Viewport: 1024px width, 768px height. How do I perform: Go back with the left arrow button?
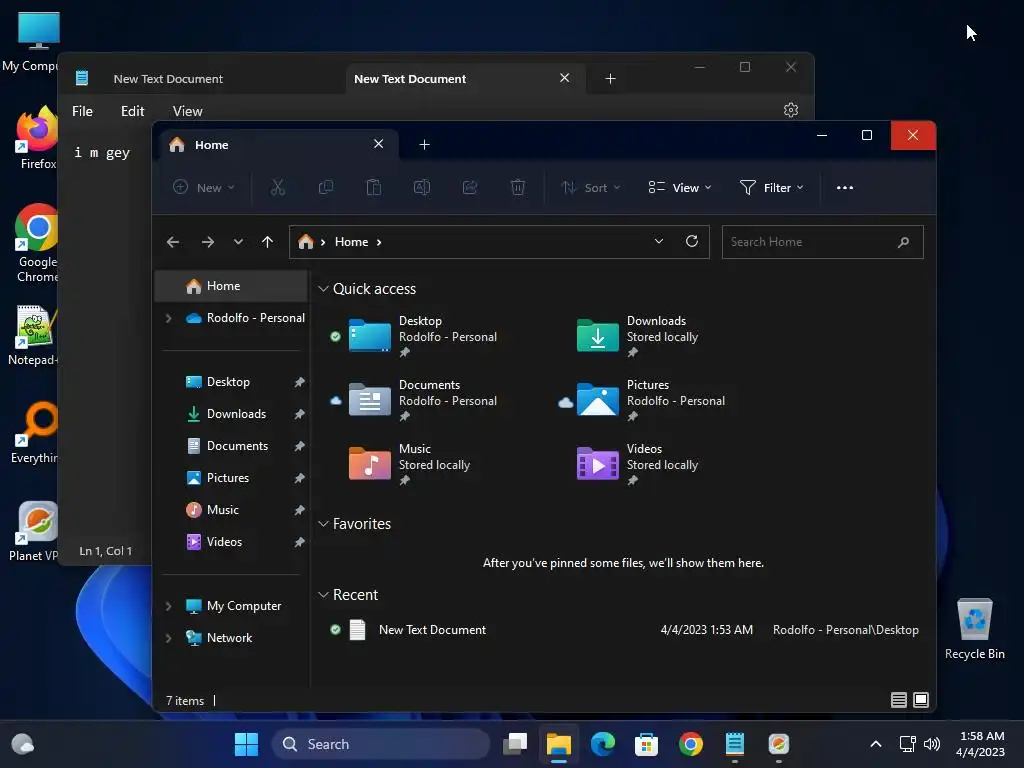tap(173, 242)
